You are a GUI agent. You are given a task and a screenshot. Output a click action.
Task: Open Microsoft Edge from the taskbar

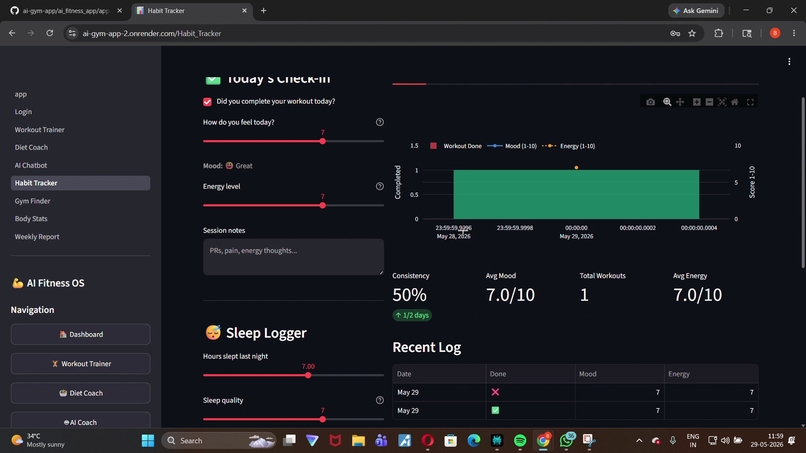(473, 440)
